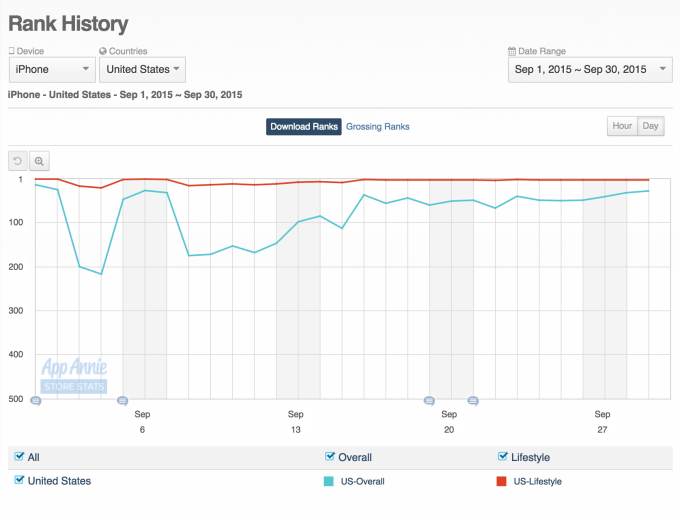This screenshot has width=680, height=521.
Task: Click the event bubble after Sep 20
Action: click(473, 401)
